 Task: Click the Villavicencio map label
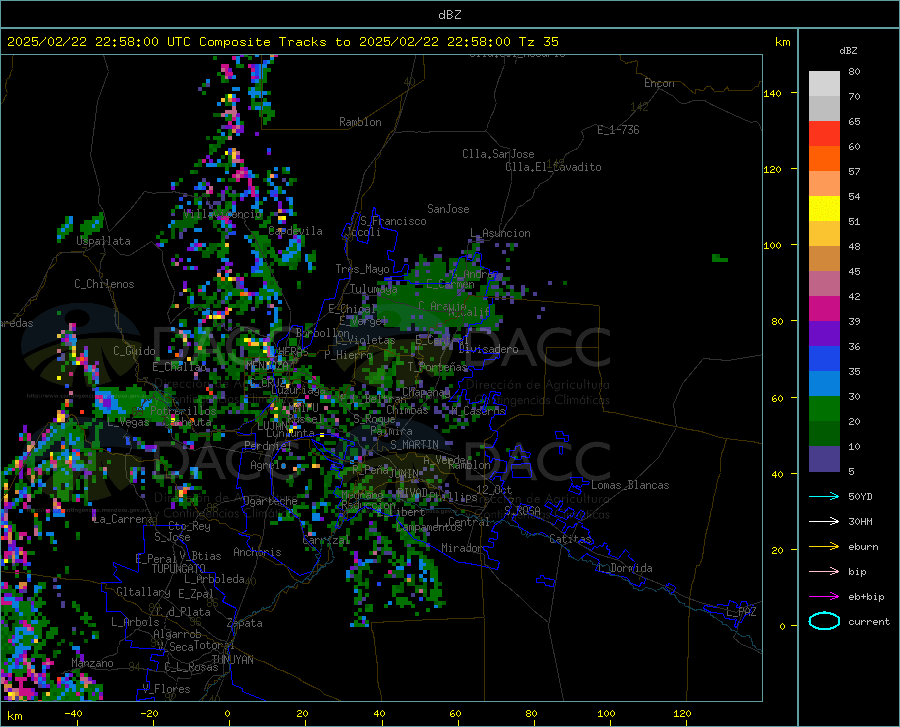(223, 214)
